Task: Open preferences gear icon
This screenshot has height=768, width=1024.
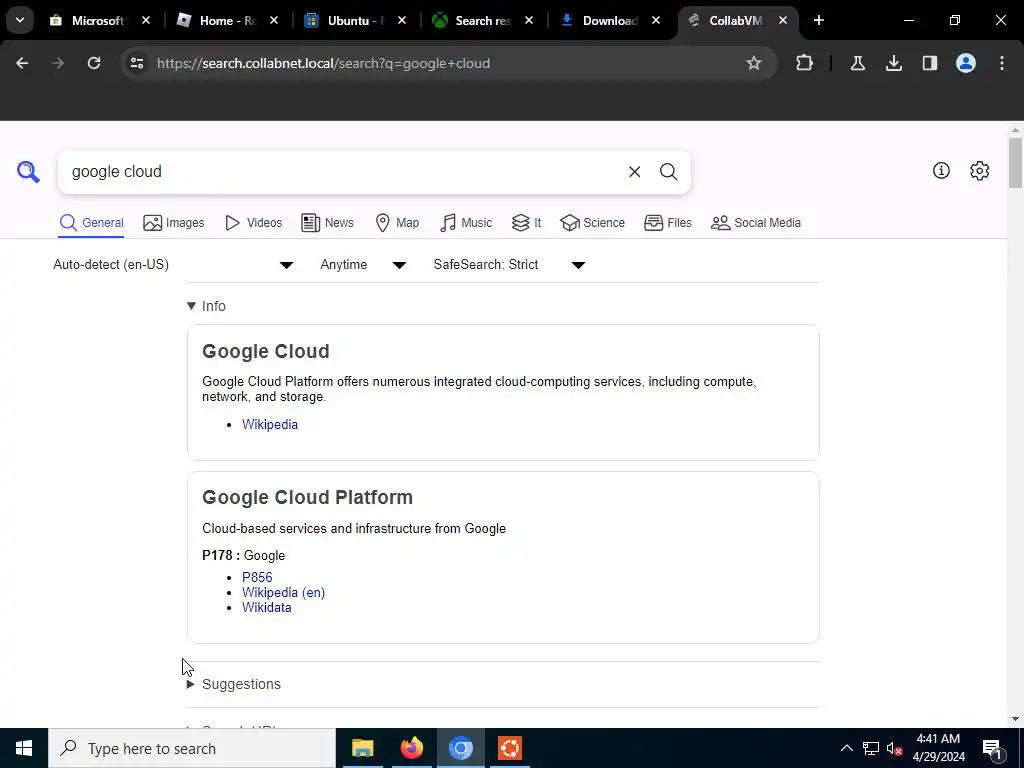Action: [979, 170]
